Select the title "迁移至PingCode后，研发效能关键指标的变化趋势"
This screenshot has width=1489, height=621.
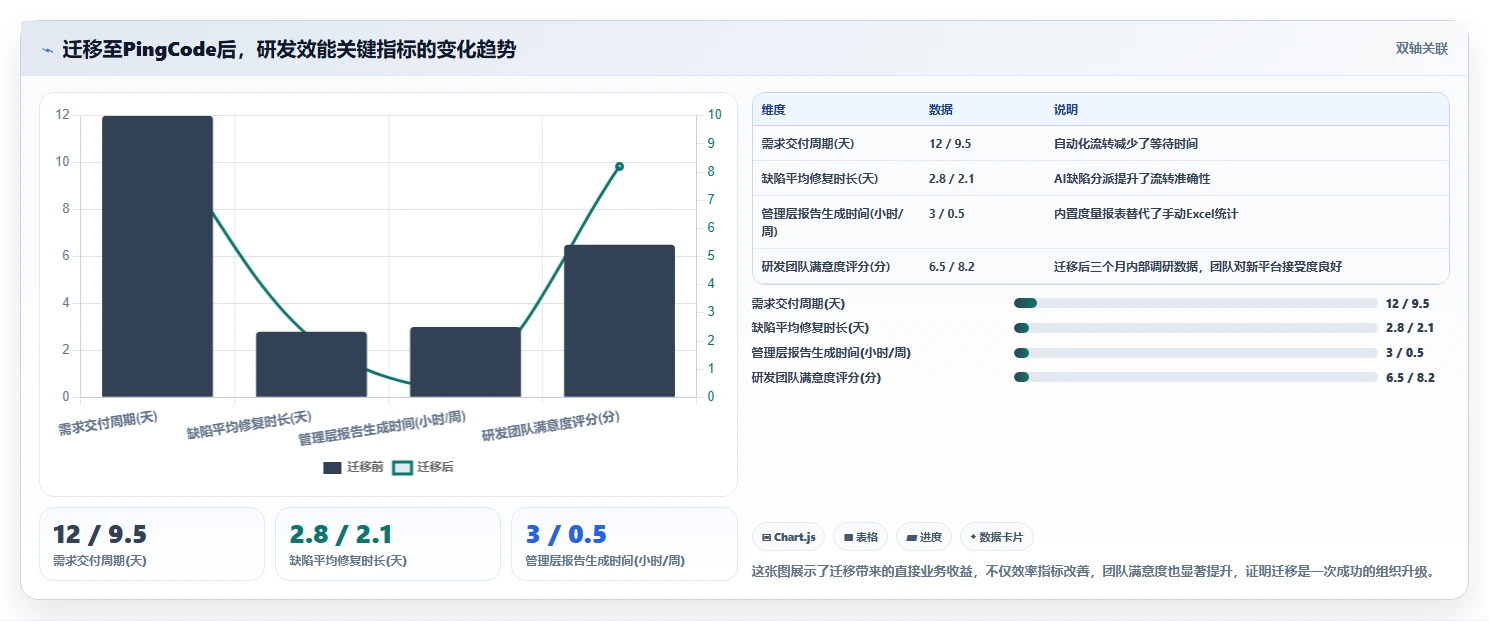tap(289, 49)
